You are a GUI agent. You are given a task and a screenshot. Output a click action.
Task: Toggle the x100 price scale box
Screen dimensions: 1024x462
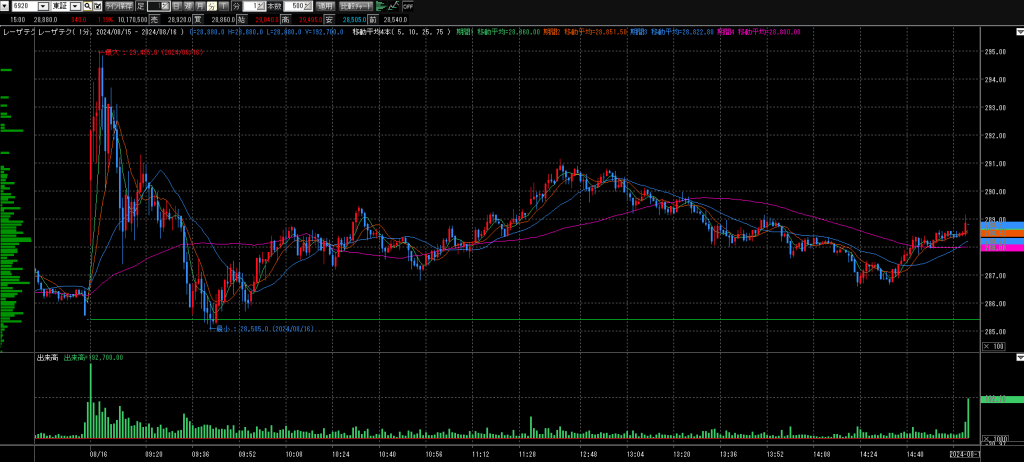[993, 346]
